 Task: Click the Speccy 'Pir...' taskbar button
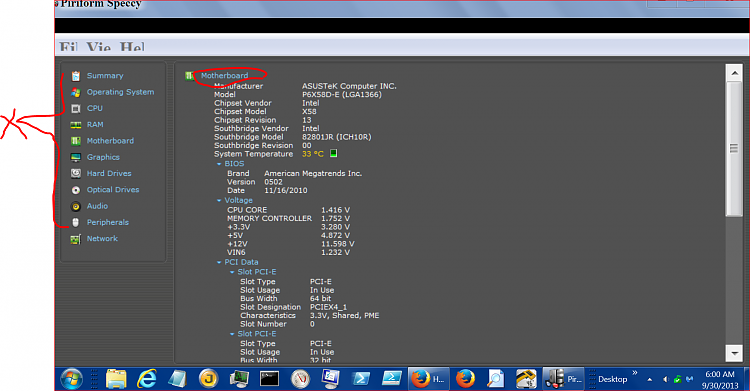coord(563,379)
